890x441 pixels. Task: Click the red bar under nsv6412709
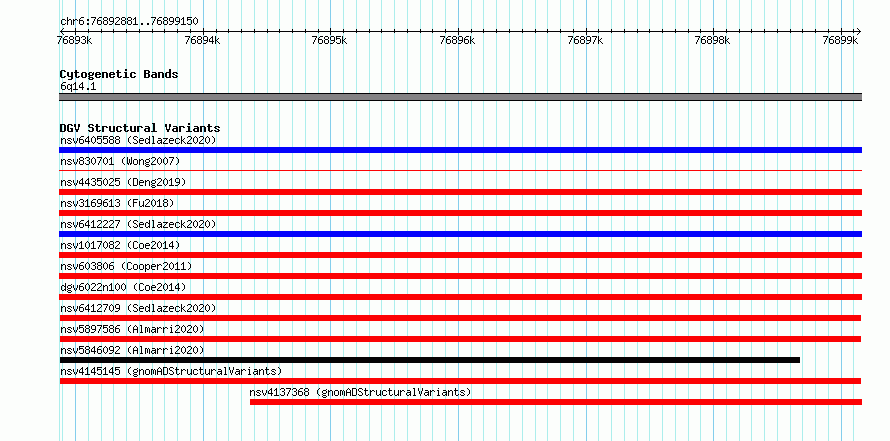(460, 318)
